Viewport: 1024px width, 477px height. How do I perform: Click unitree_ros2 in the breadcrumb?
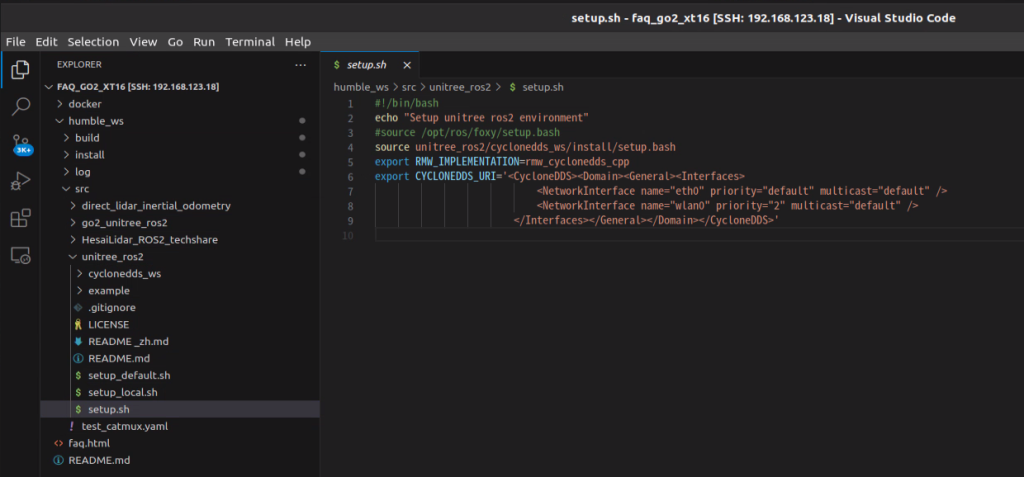pyautogui.click(x=460, y=87)
